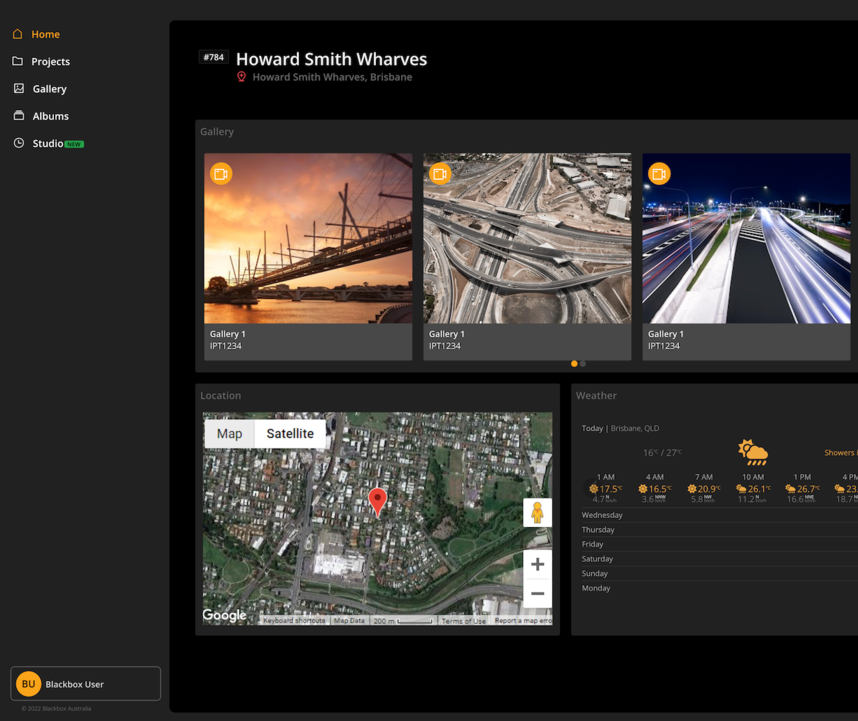Image resolution: width=858 pixels, height=721 pixels.
Task: Click the IPT1234 label under interchange photo
Action: (x=445, y=346)
